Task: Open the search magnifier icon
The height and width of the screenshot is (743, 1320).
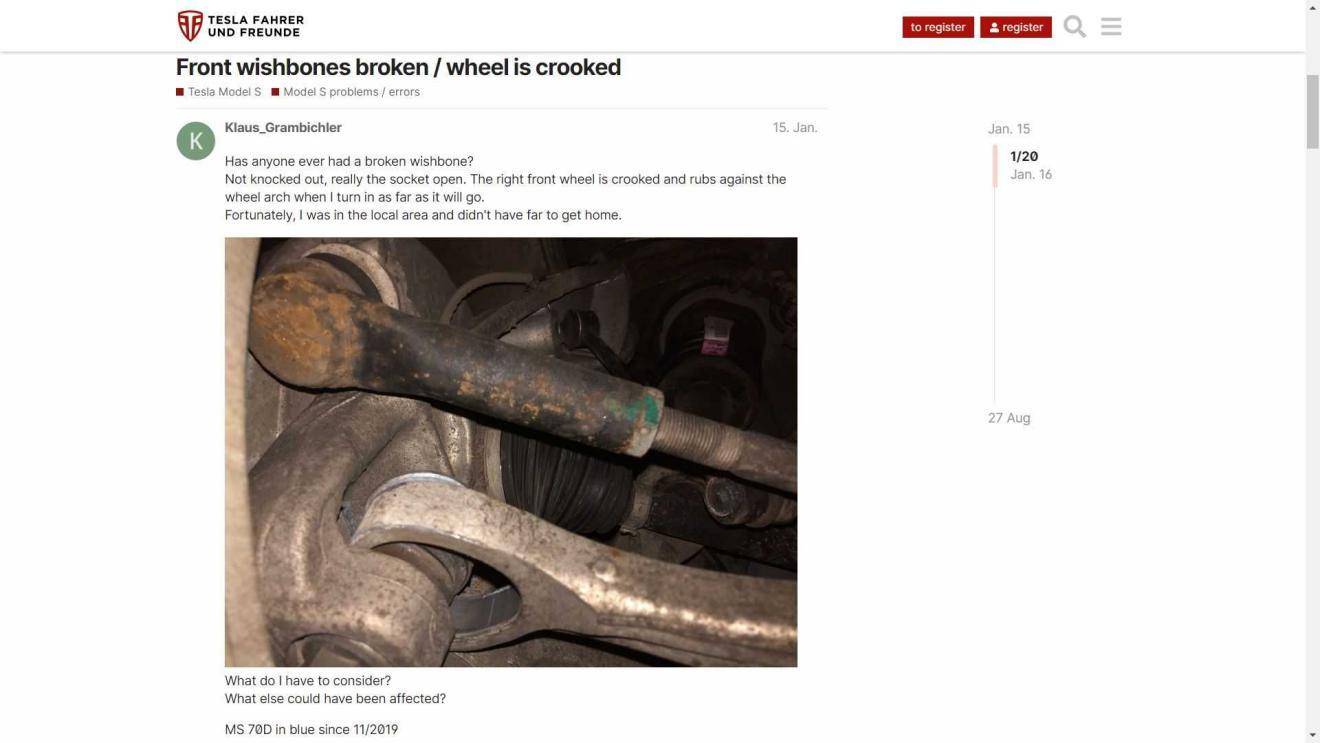Action: pos(1075,26)
